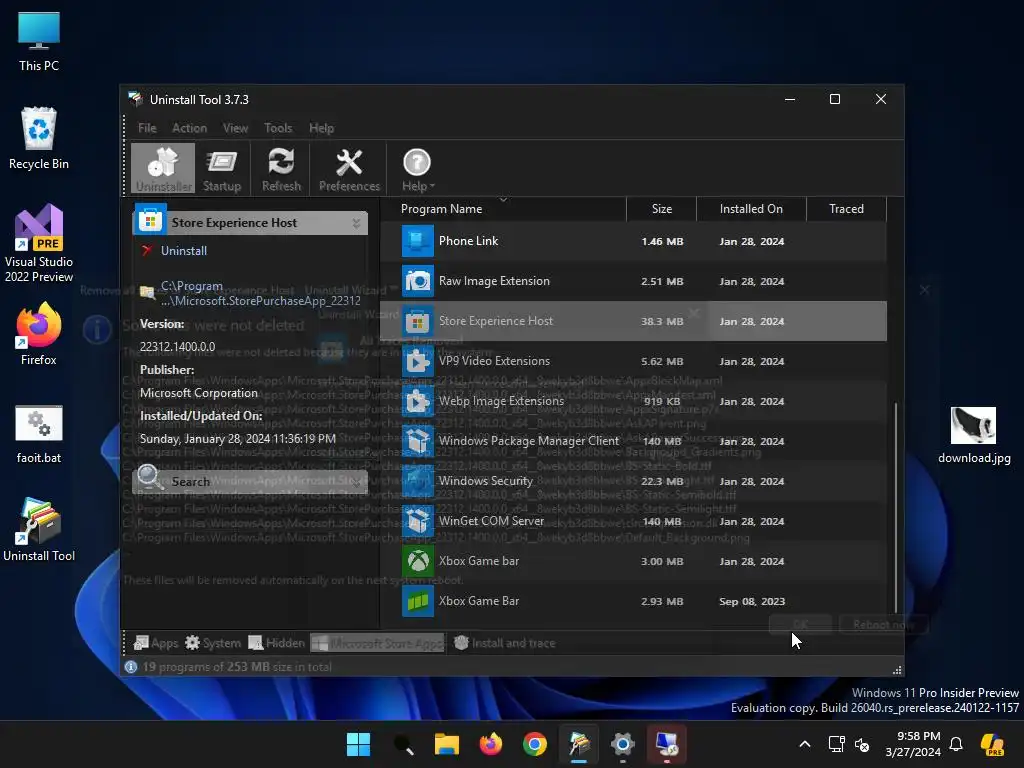This screenshot has width=1024, height=768.
Task: Select the This PC desktop icon
Action: [x=39, y=41]
